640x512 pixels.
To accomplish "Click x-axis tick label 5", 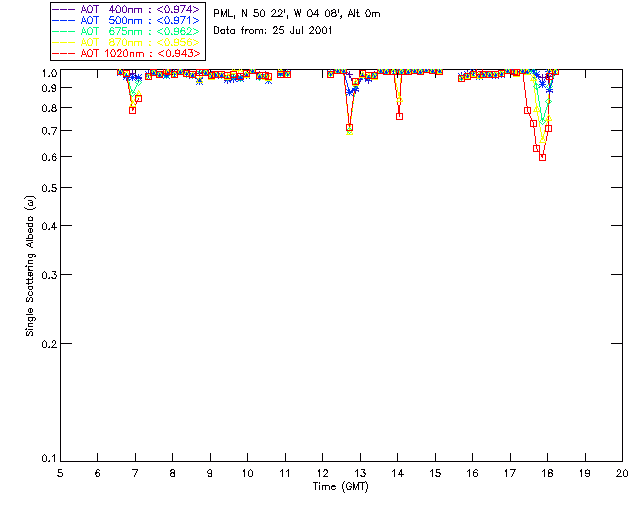I will [60, 473].
